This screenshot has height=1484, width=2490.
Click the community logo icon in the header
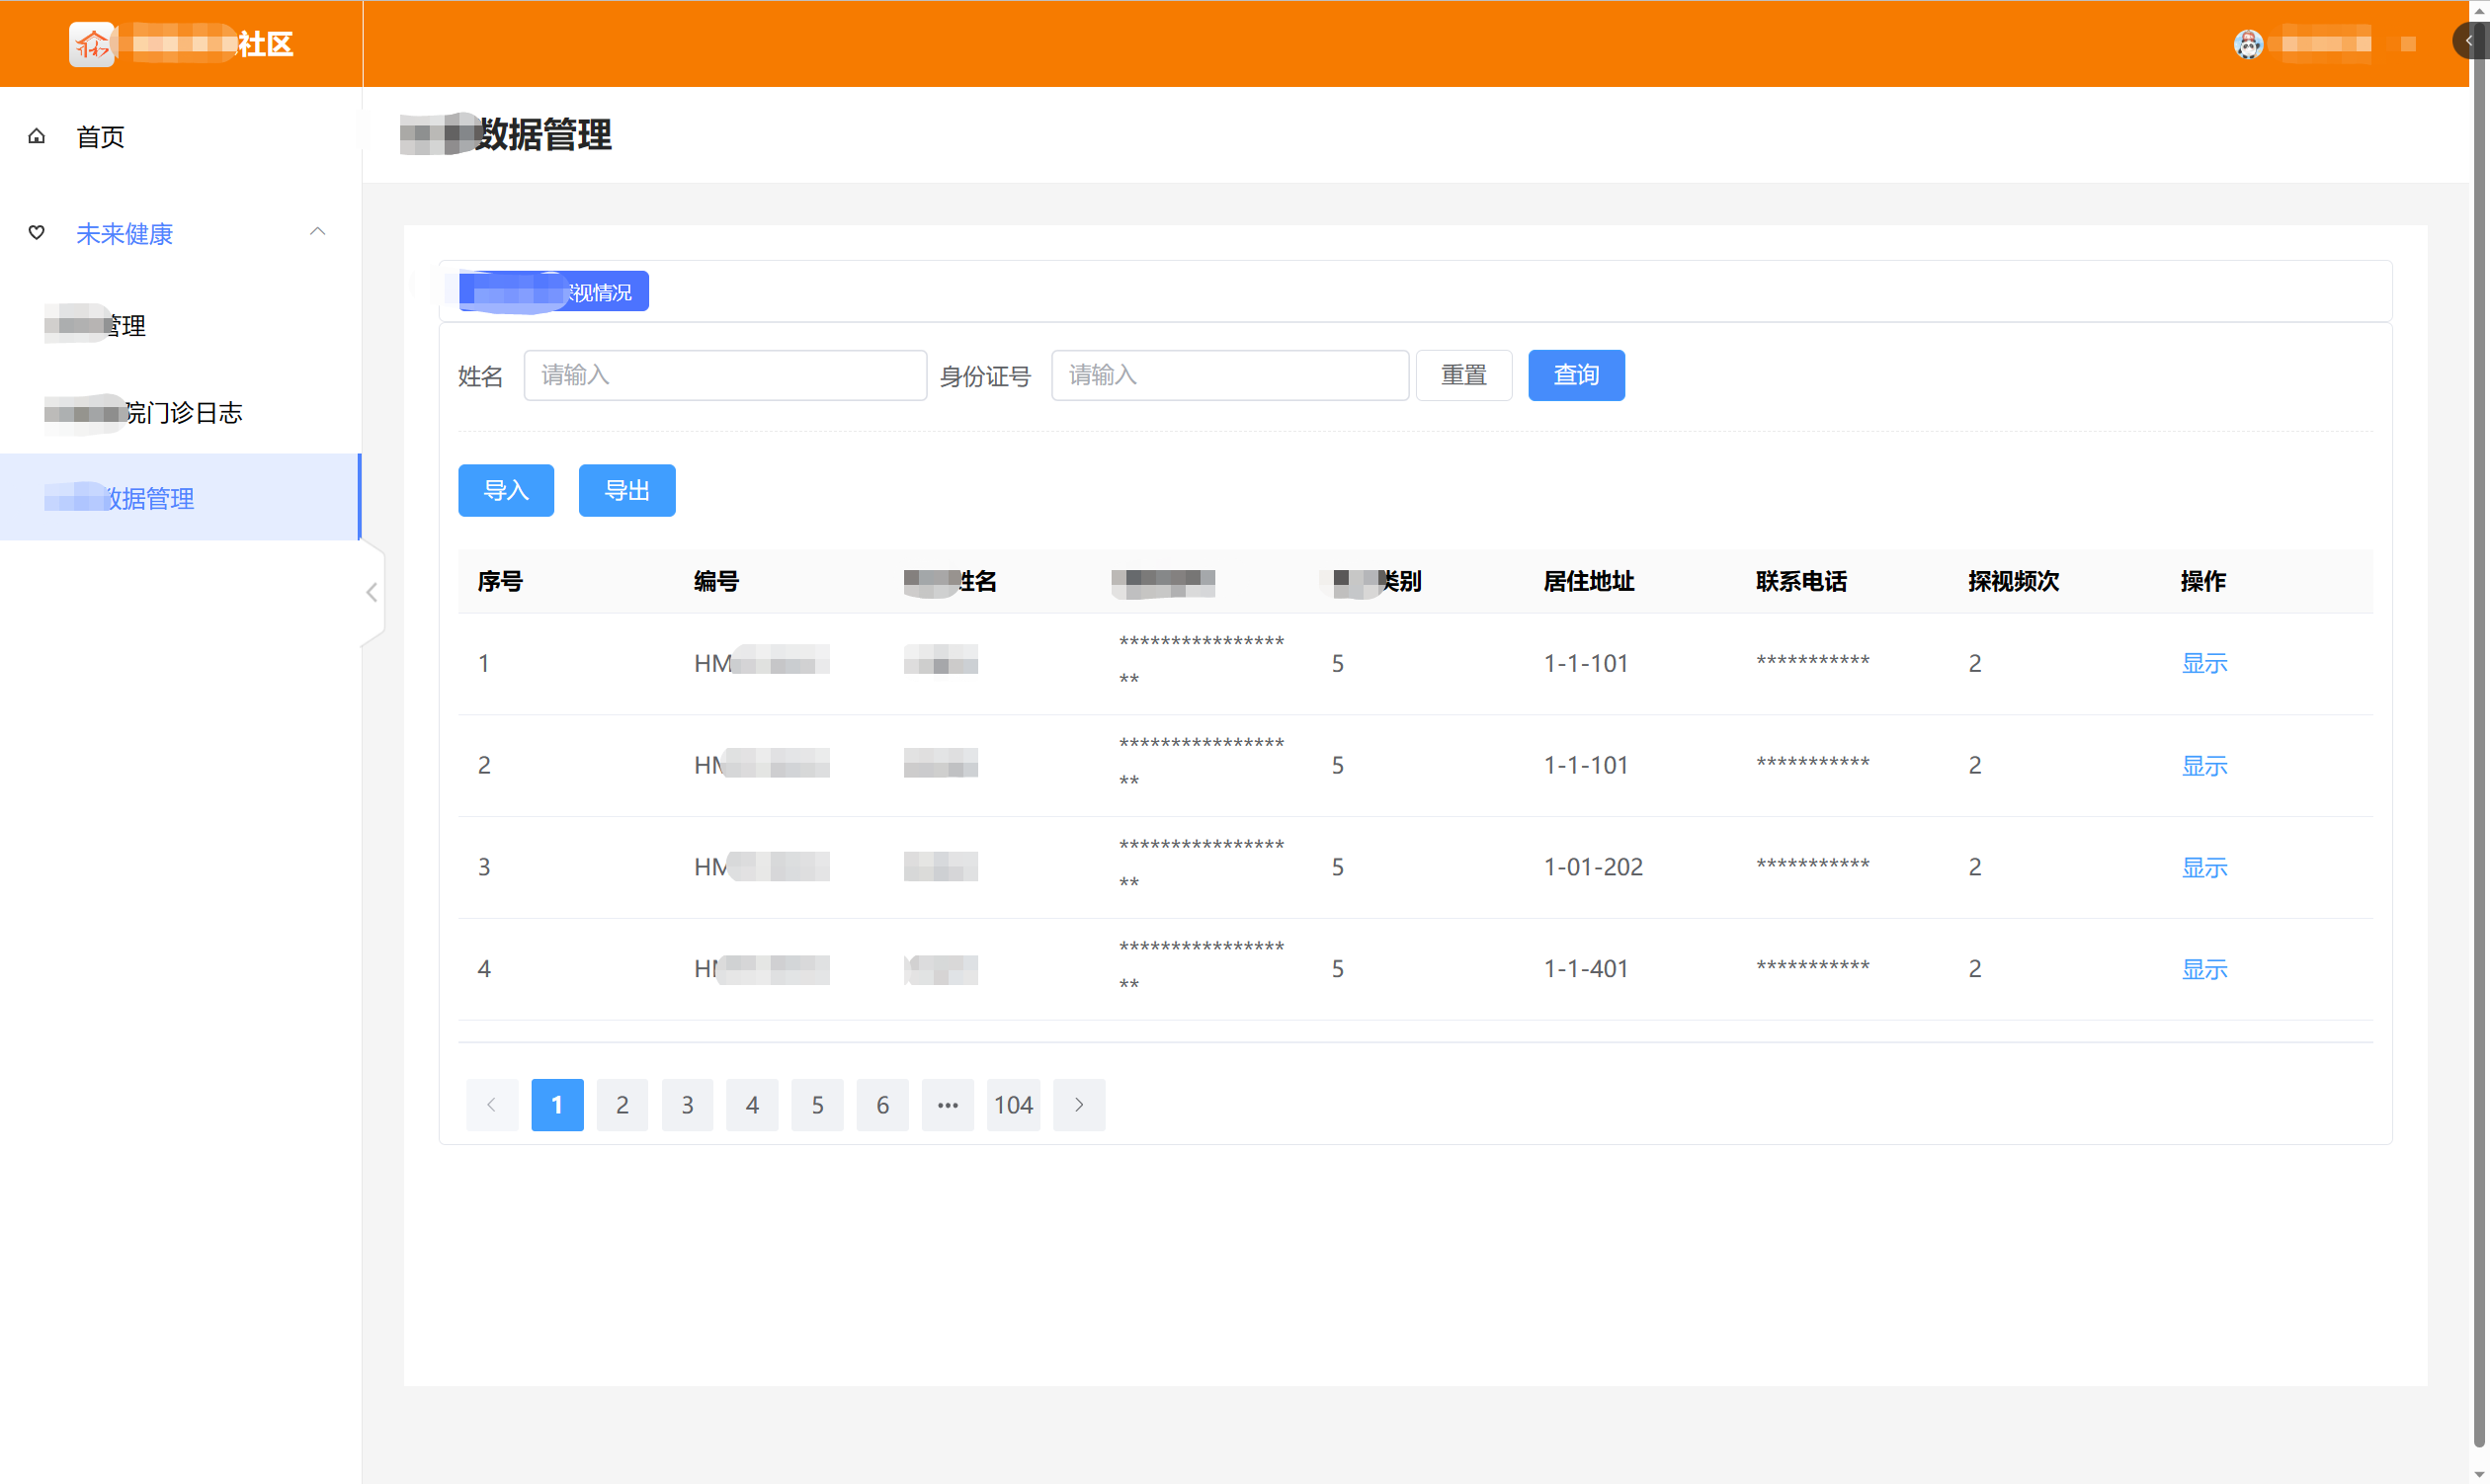(x=92, y=44)
